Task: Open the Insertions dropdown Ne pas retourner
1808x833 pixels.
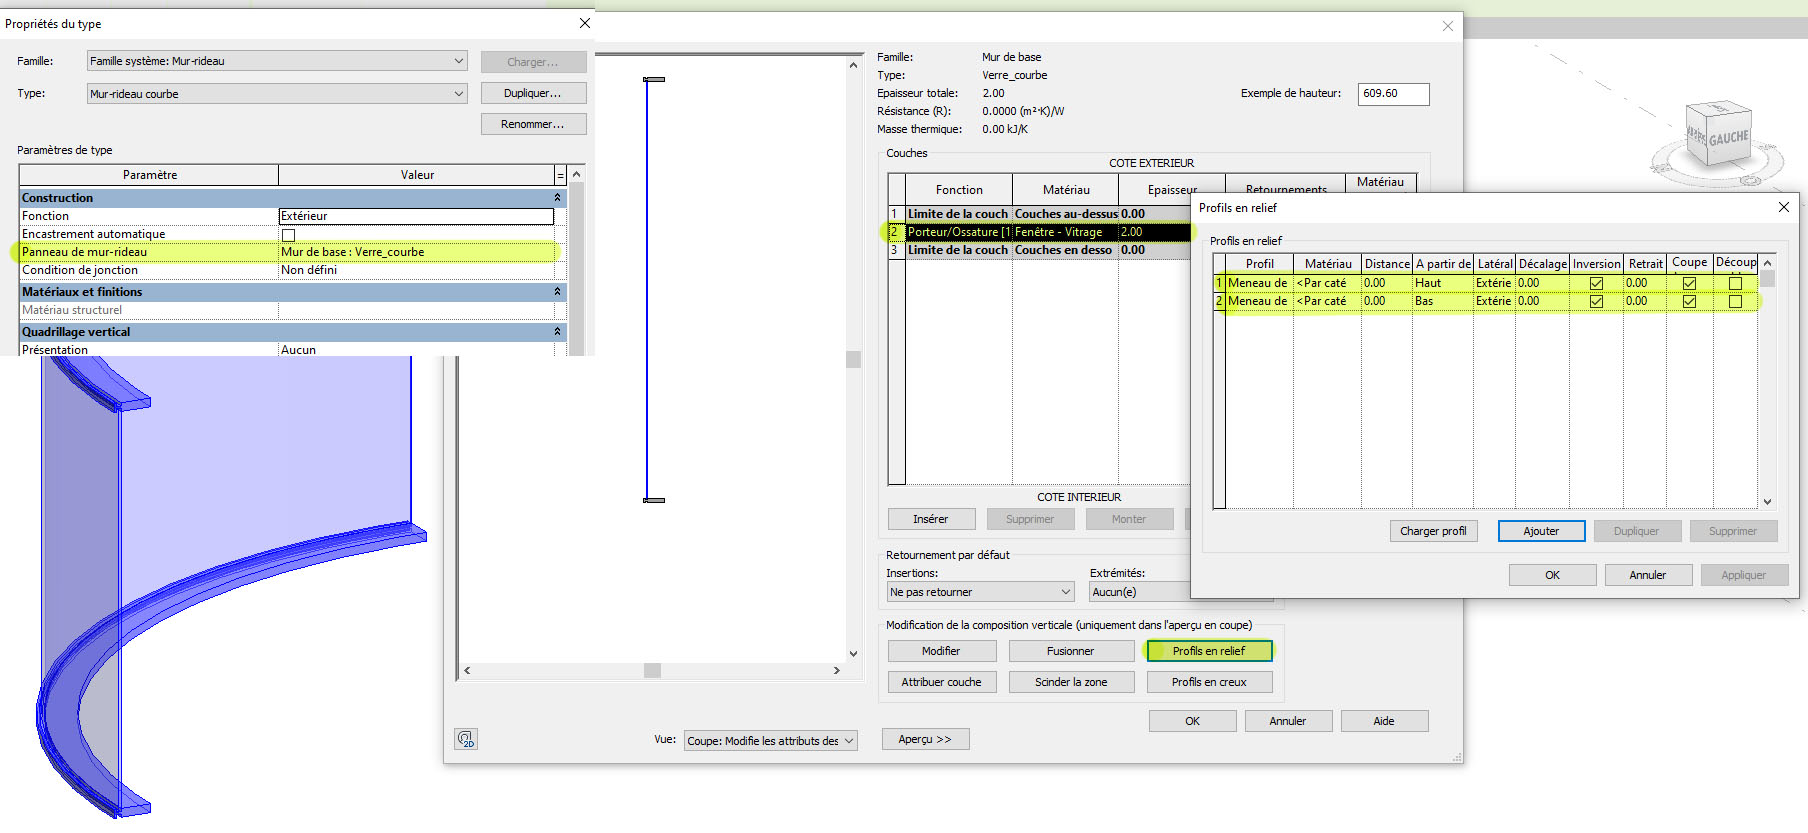Action: coord(980,592)
